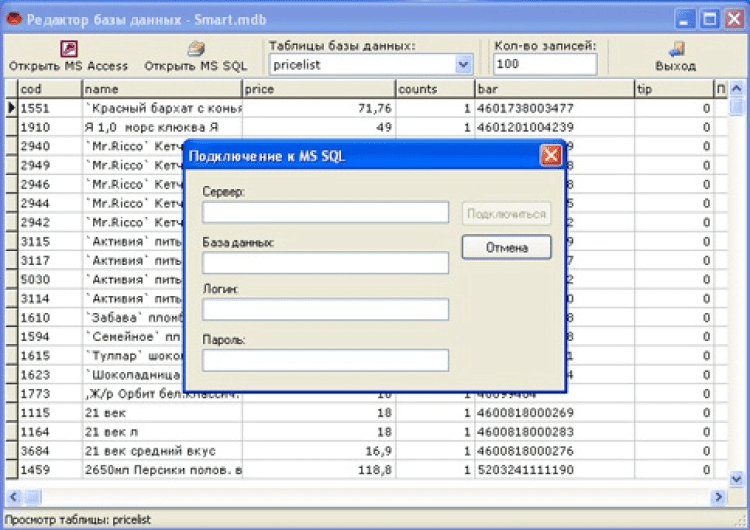The image size is (750, 530).
Task: Select bar cell 4600818000283
Action: 554,432
